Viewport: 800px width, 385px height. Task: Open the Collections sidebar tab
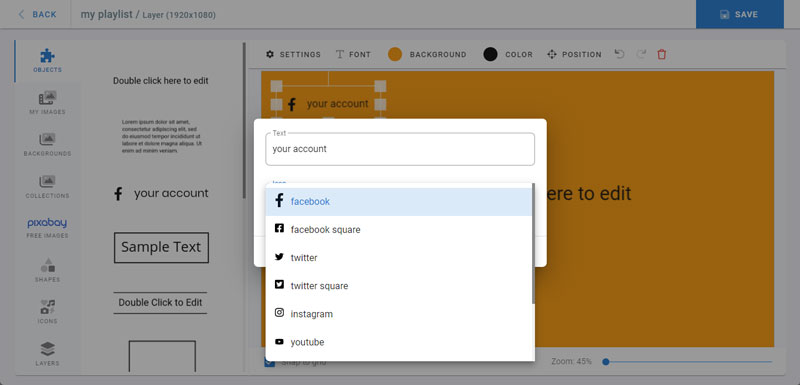47,187
